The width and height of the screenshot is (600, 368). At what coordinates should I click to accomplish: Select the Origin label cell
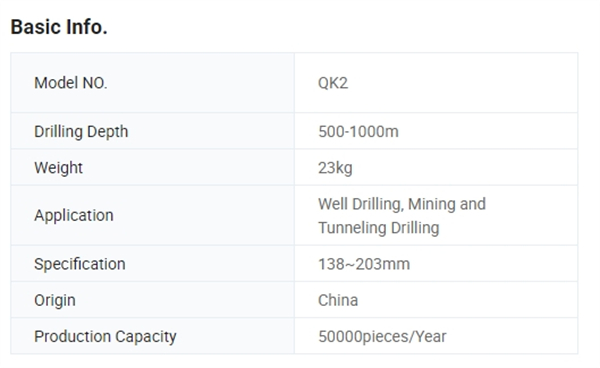(153, 300)
